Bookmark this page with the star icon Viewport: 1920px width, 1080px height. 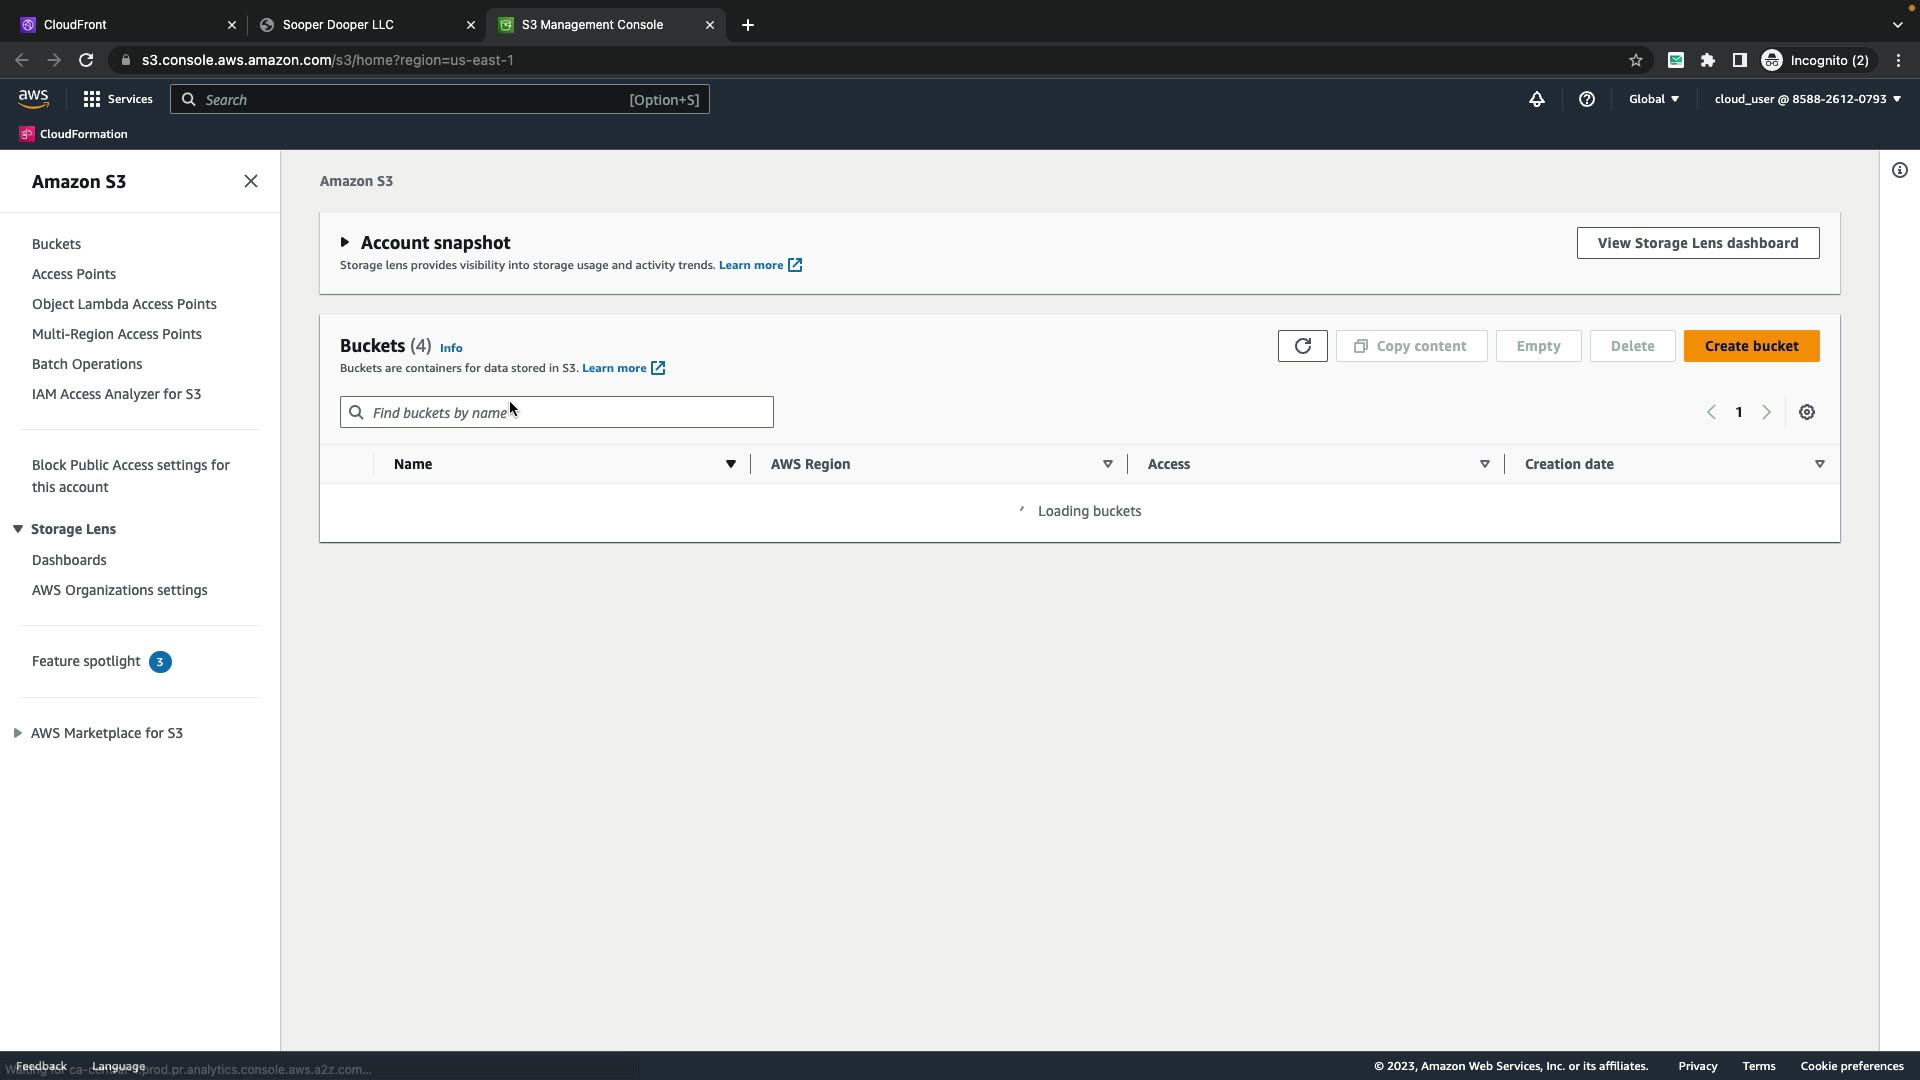[x=1635, y=60]
